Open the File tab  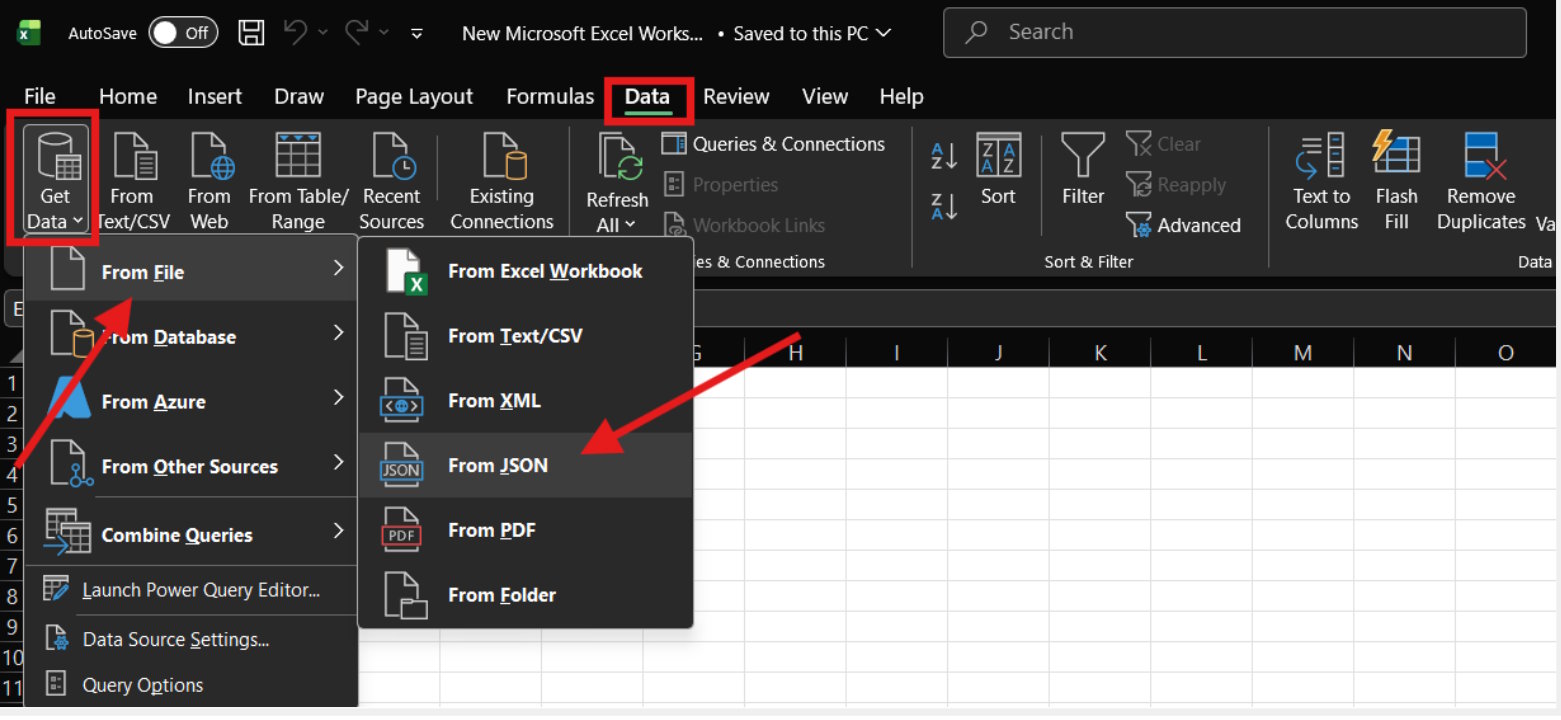point(40,97)
